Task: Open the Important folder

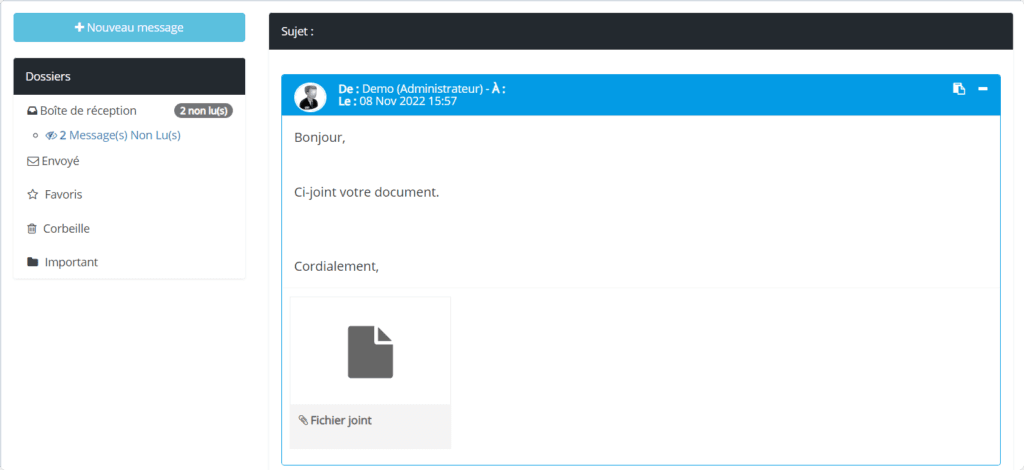Action: coord(71,262)
